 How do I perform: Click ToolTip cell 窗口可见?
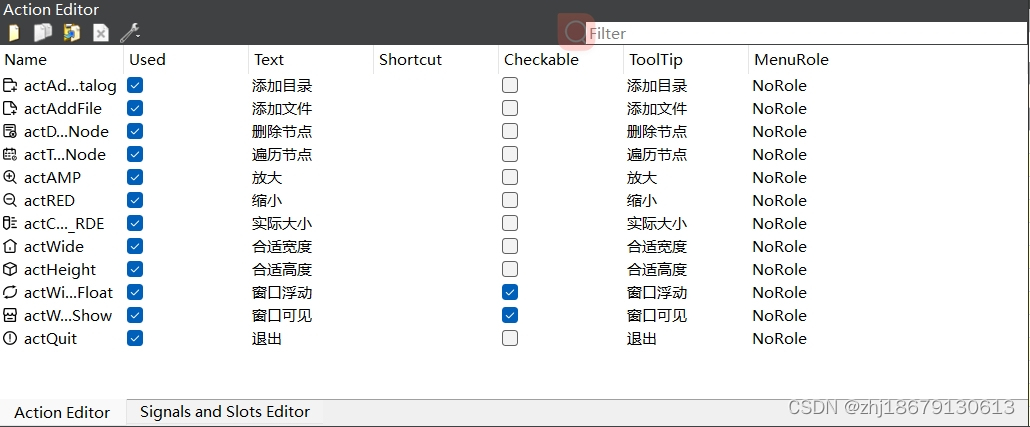pyautogui.click(x=657, y=315)
